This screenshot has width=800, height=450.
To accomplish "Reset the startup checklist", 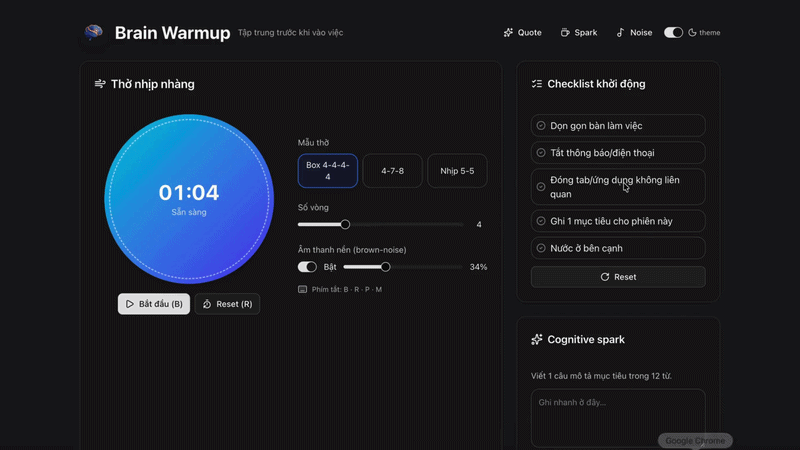I will 618,277.
